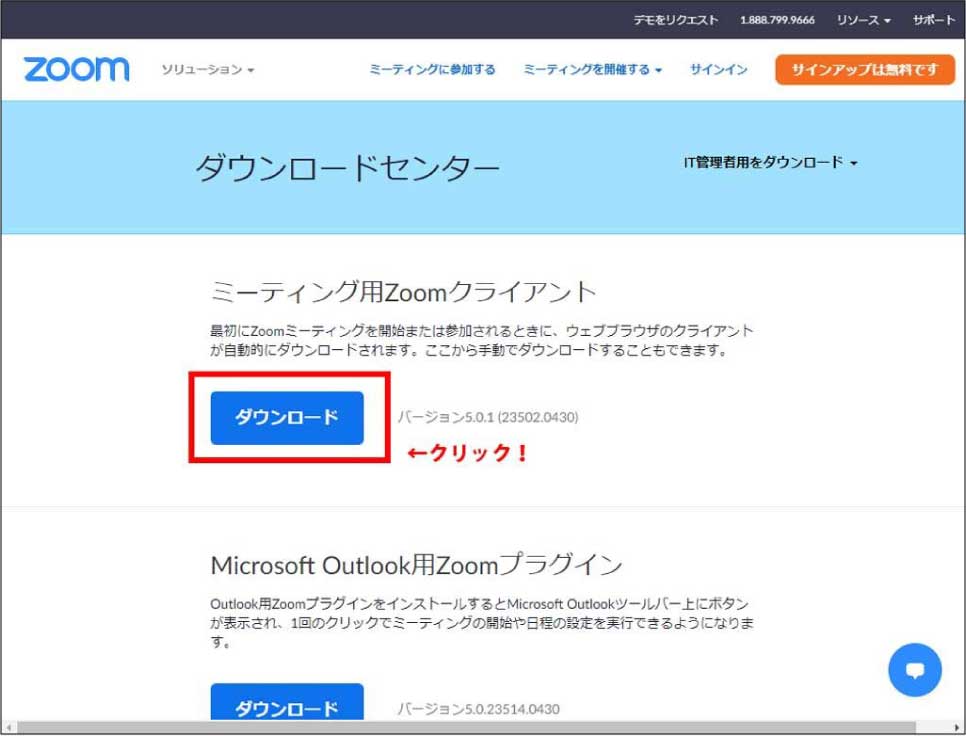Click the 1.888.799.9666 phone number
Image resolution: width=966 pixels, height=736 pixels.
coord(777,20)
